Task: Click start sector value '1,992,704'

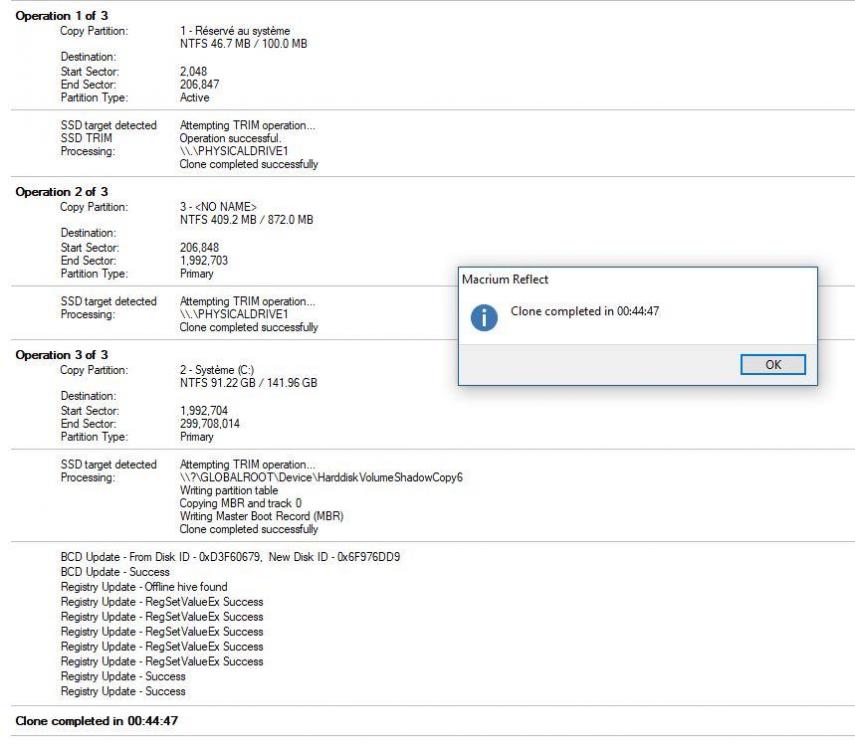Action: (x=204, y=411)
